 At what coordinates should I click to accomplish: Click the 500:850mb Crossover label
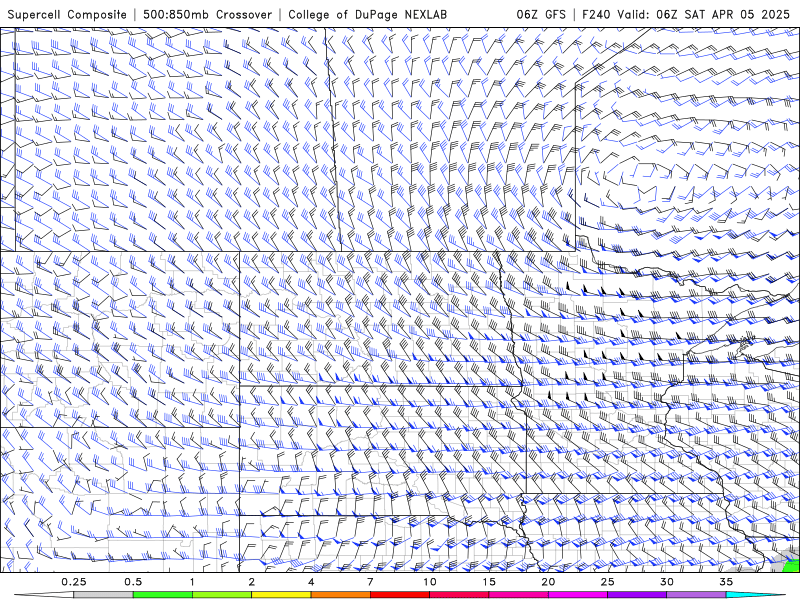(x=207, y=14)
